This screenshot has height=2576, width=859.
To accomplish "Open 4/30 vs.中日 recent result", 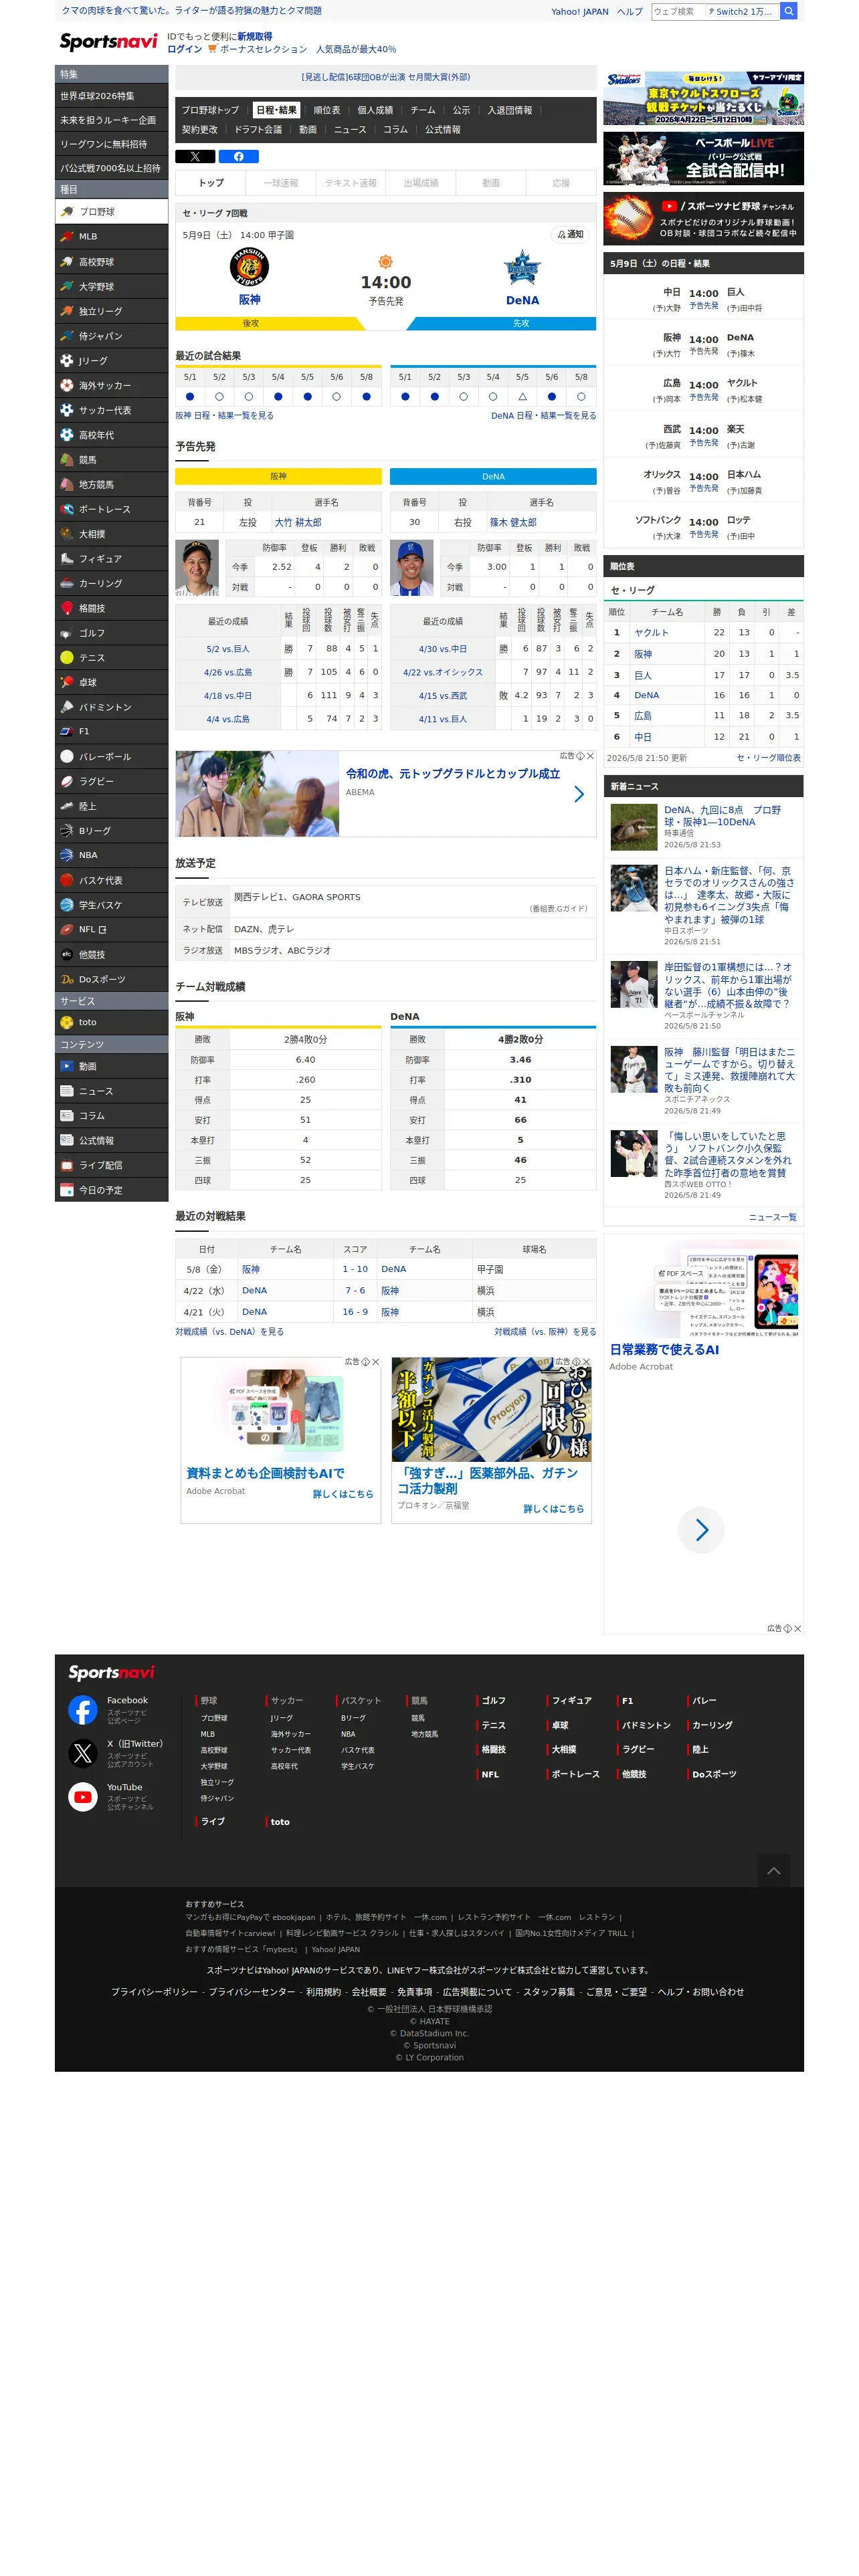I will [442, 649].
